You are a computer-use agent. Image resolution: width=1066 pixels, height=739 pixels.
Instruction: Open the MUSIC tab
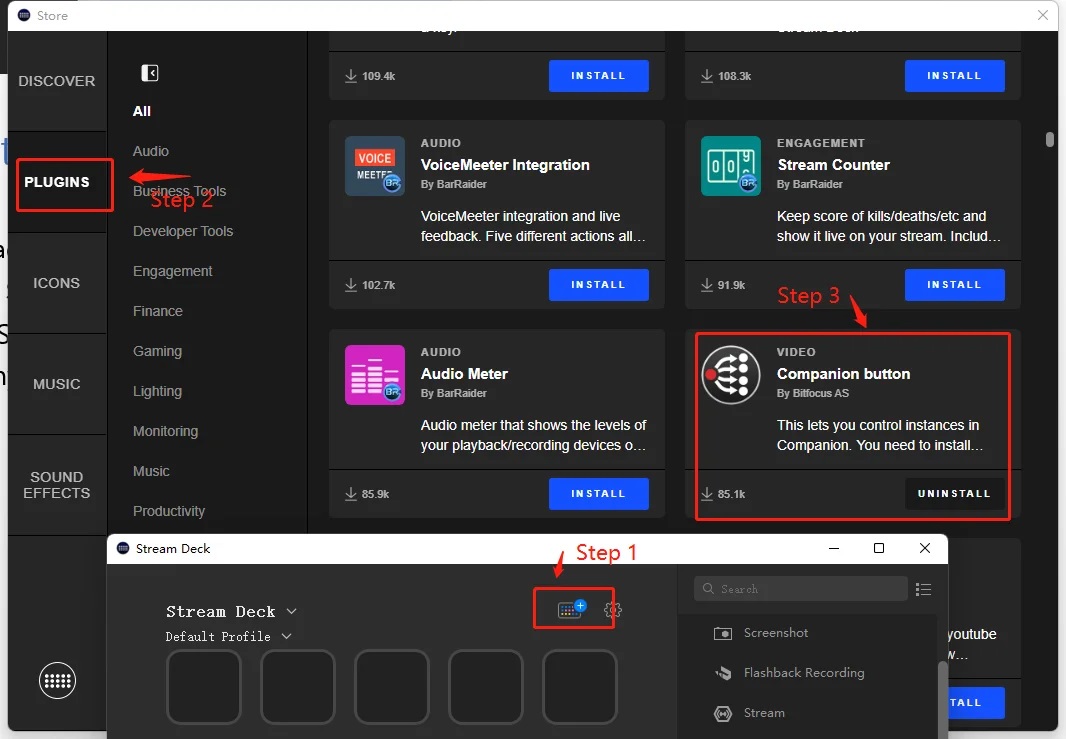pyautogui.click(x=57, y=384)
